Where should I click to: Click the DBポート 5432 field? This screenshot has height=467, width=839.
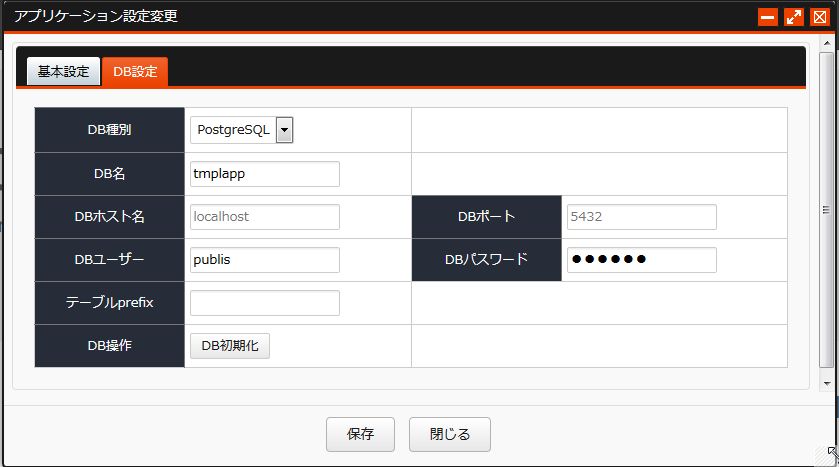pyautogui.click(x=642, y=217)
